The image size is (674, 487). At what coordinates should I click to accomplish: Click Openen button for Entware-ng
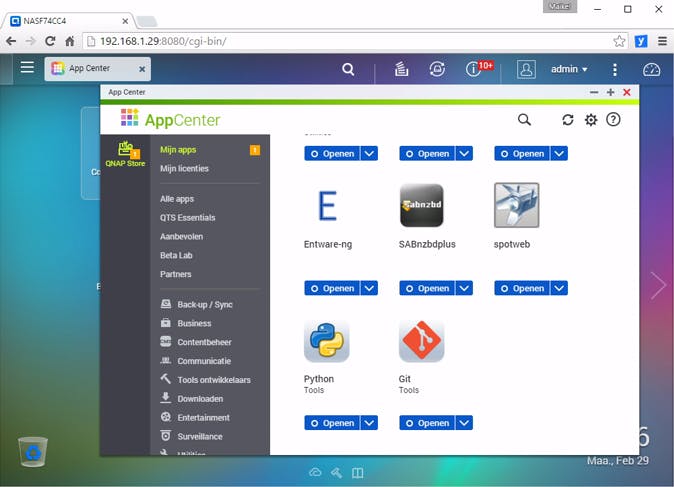click(332, 288)
